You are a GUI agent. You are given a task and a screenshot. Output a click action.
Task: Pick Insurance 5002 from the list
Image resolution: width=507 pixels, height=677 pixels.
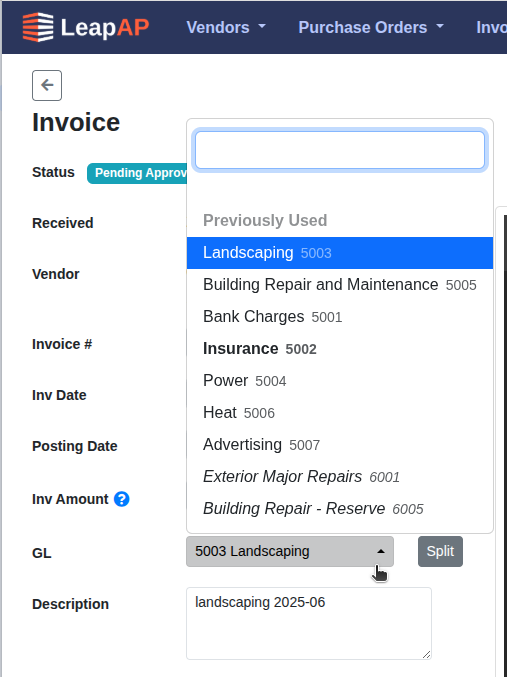pos(340,348)
